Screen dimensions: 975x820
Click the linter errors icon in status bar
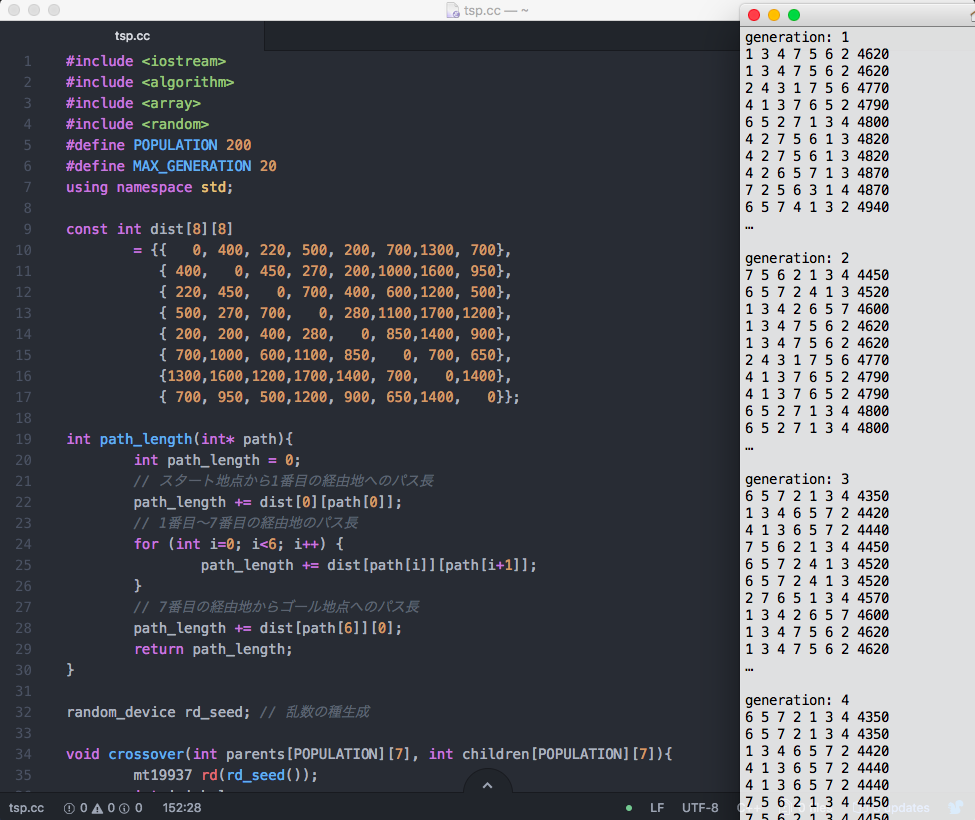69,808
